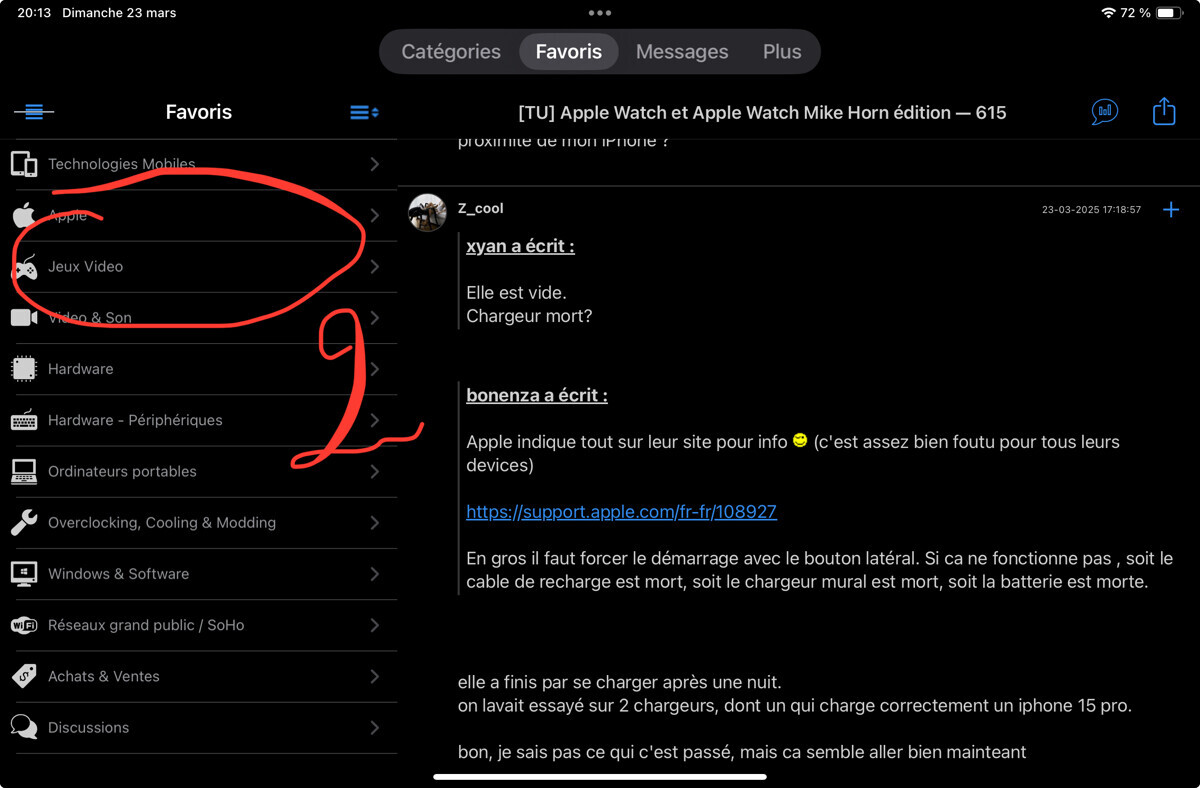Switch to the Catégories tab
1200x788 pixels.
[451, 52]
